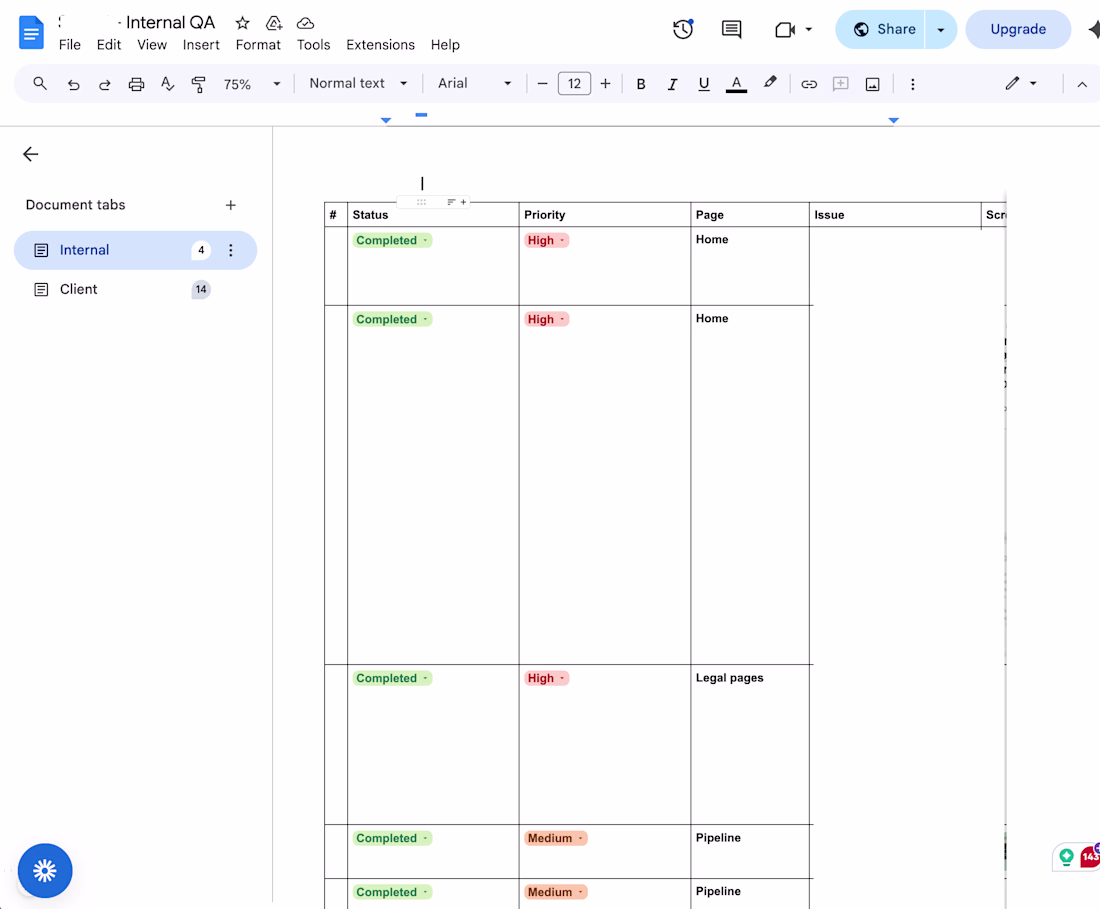This screenshot has width=1100, height=909.
Task: Show all comments icon
Action: pyautogui.click(x=732, y=29)
